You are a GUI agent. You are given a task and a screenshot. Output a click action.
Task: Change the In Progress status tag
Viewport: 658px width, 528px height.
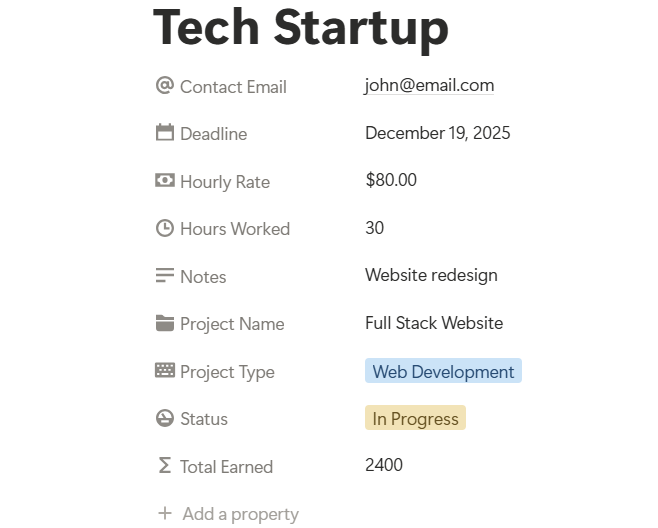[415, 419]
